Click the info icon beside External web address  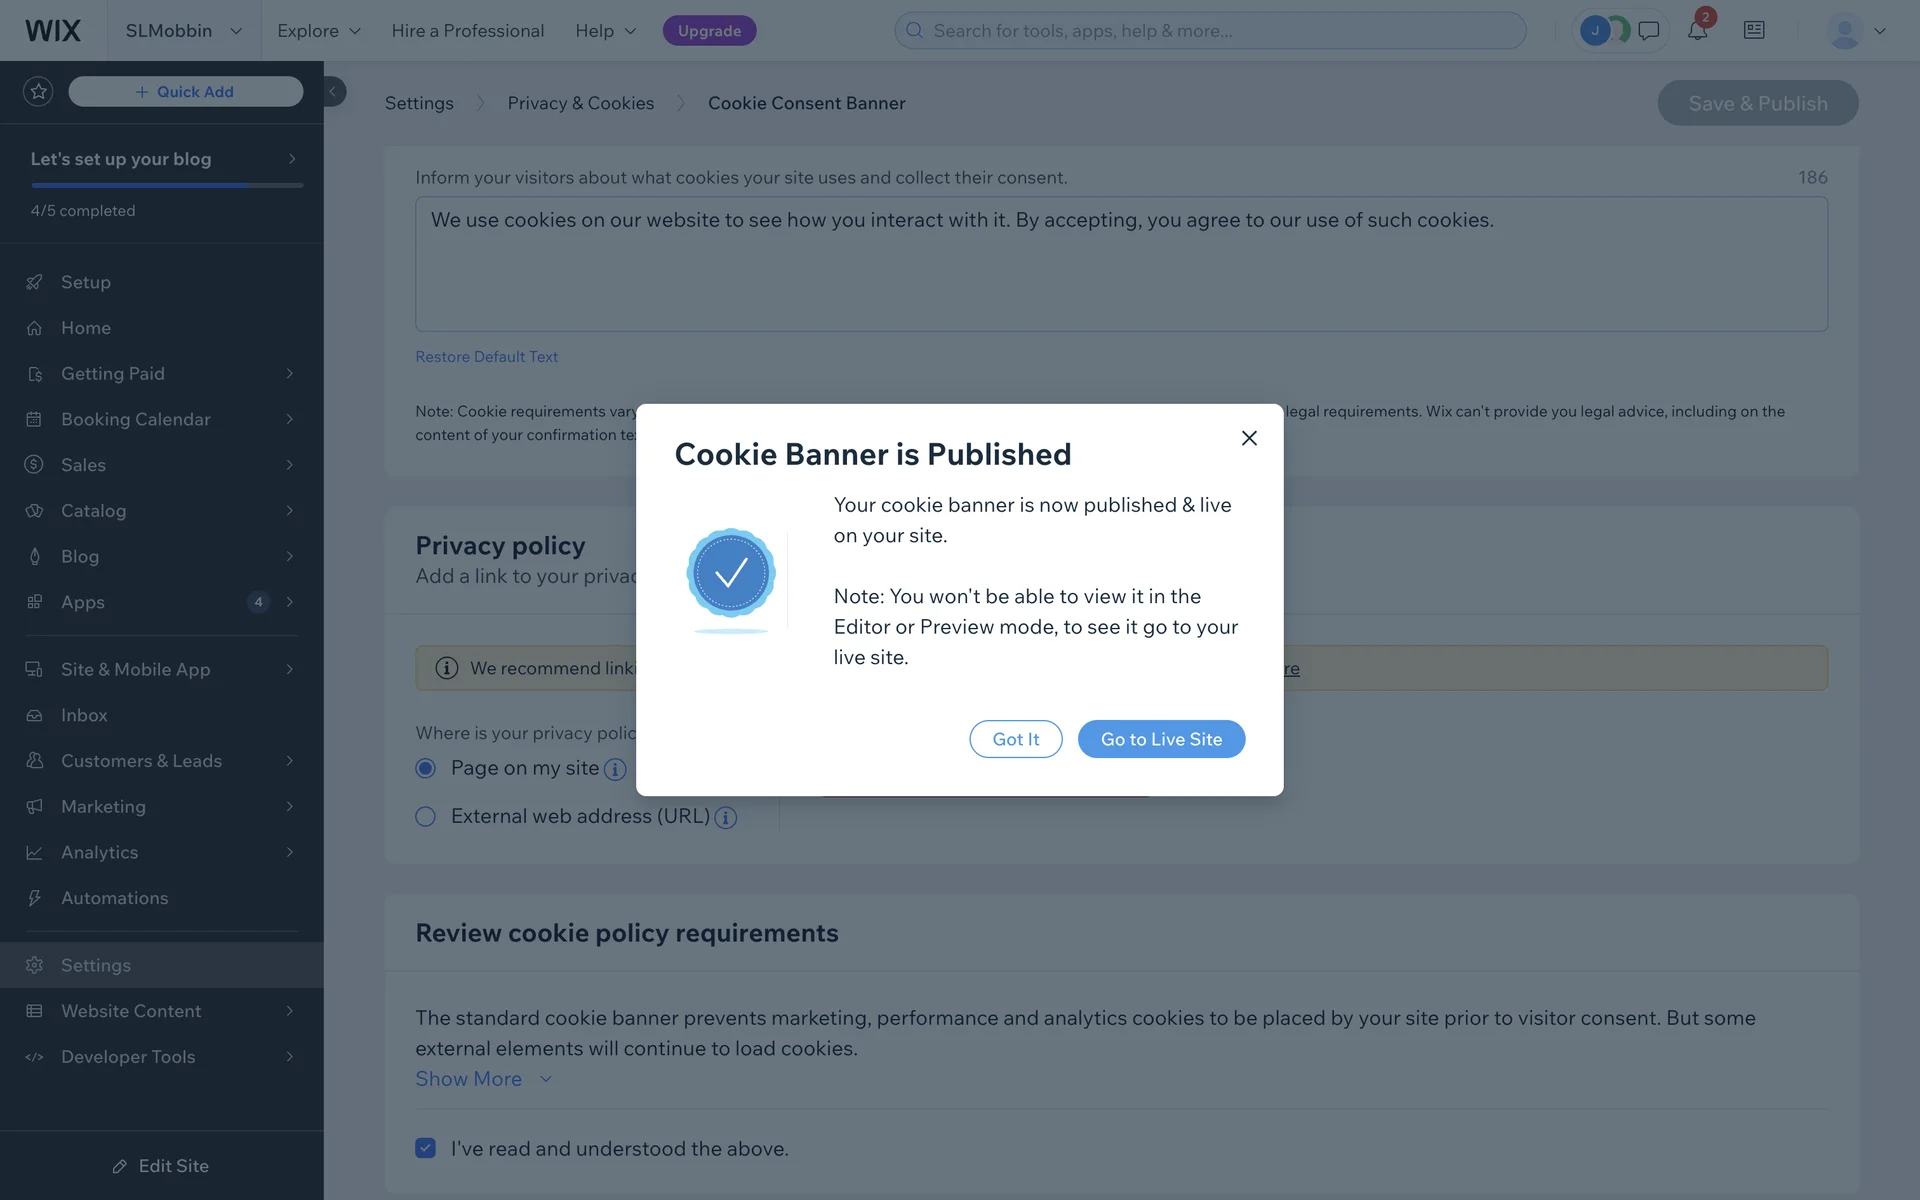coord(726,817)
